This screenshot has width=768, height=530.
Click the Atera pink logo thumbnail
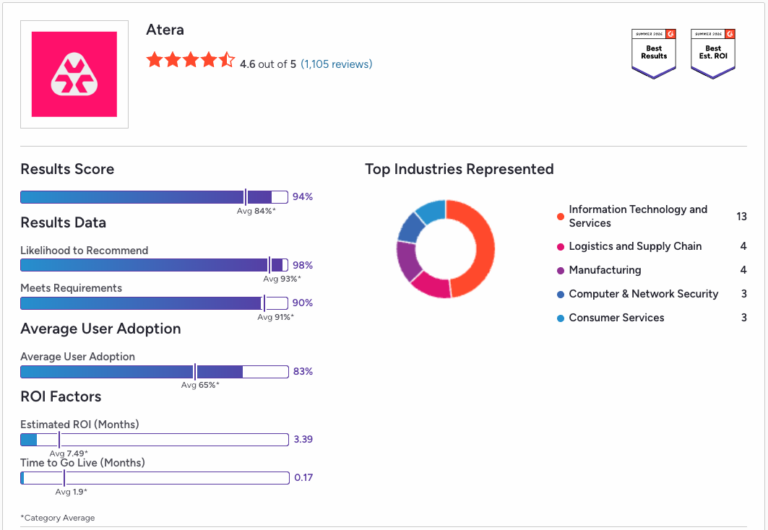point(74,74)
